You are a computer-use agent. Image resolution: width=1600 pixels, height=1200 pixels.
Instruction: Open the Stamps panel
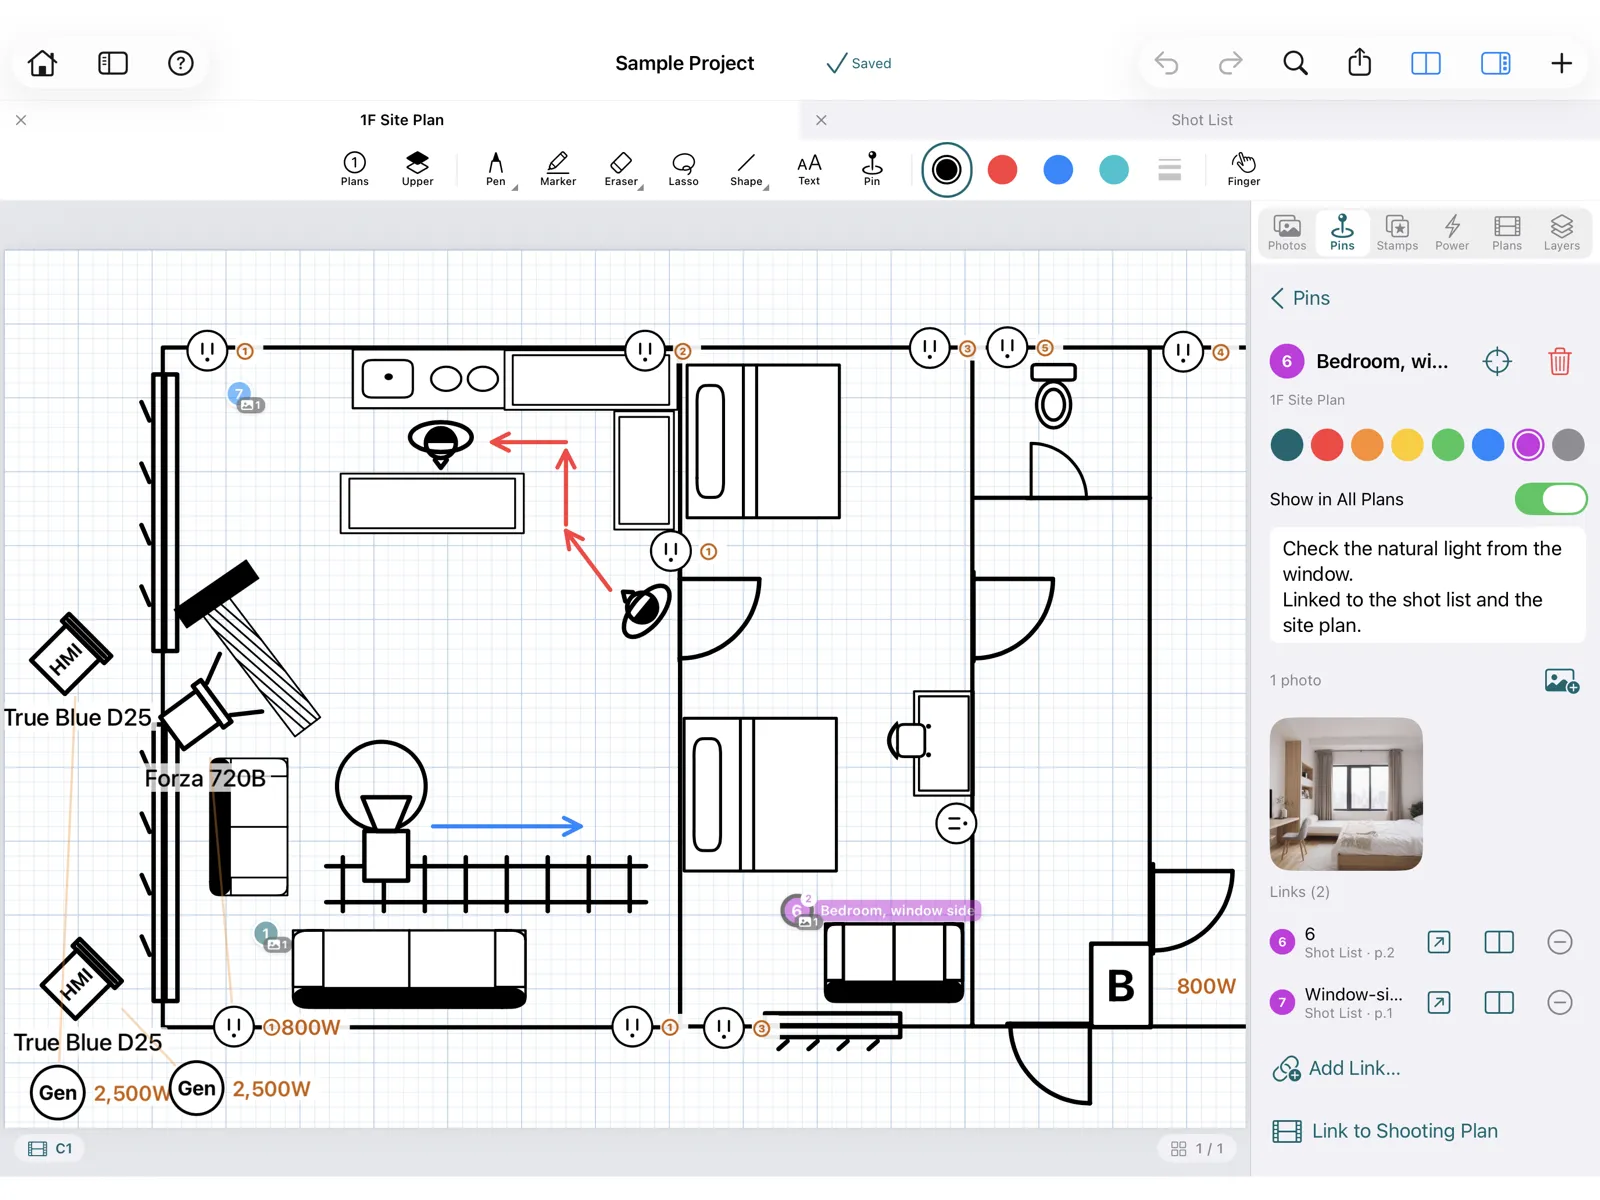(x=1397, y=233)
